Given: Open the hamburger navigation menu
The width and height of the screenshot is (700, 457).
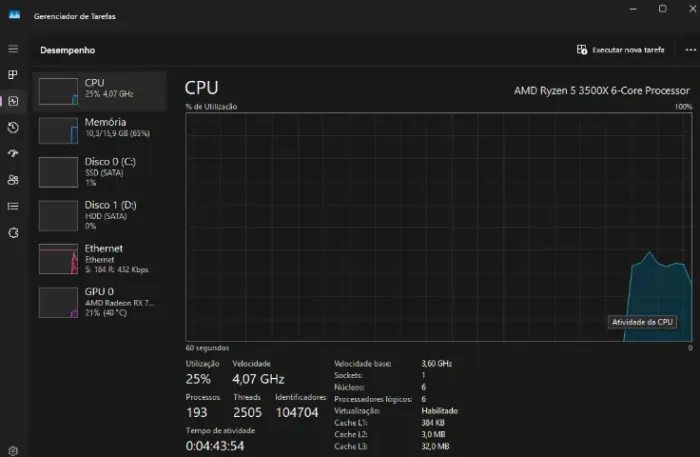Looking at the screenshot, I should pos(13,49).
